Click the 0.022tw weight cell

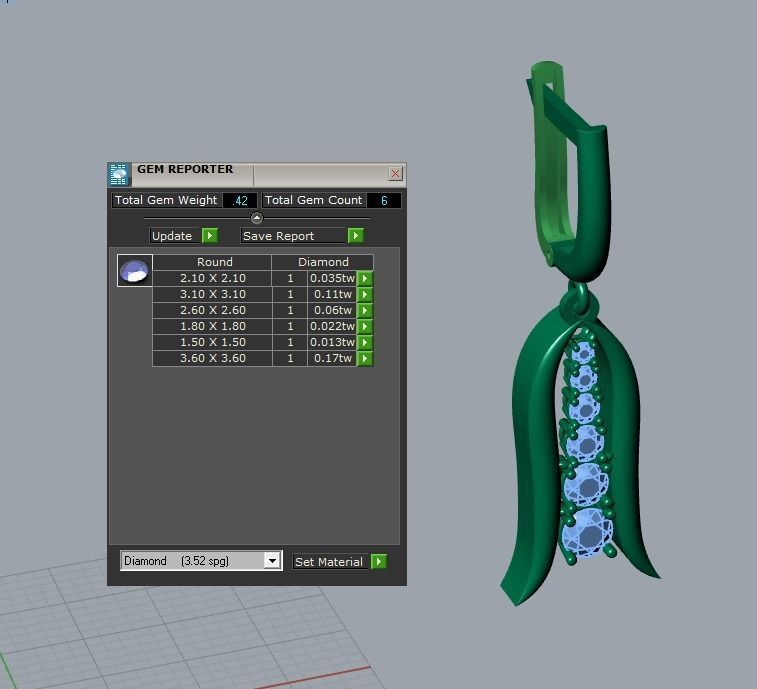(x=332, y=326)
